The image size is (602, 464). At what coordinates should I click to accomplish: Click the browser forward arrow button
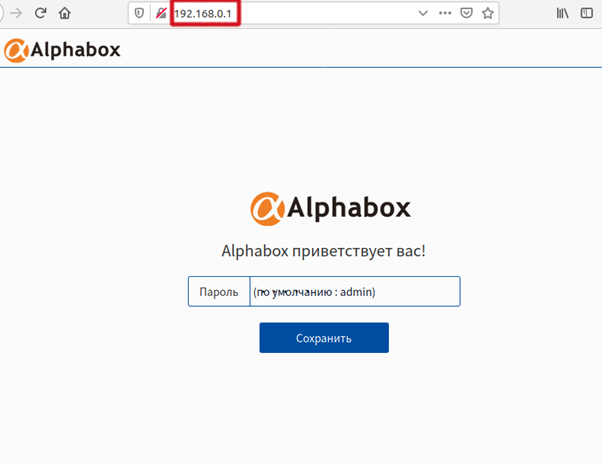click(15, 14)
